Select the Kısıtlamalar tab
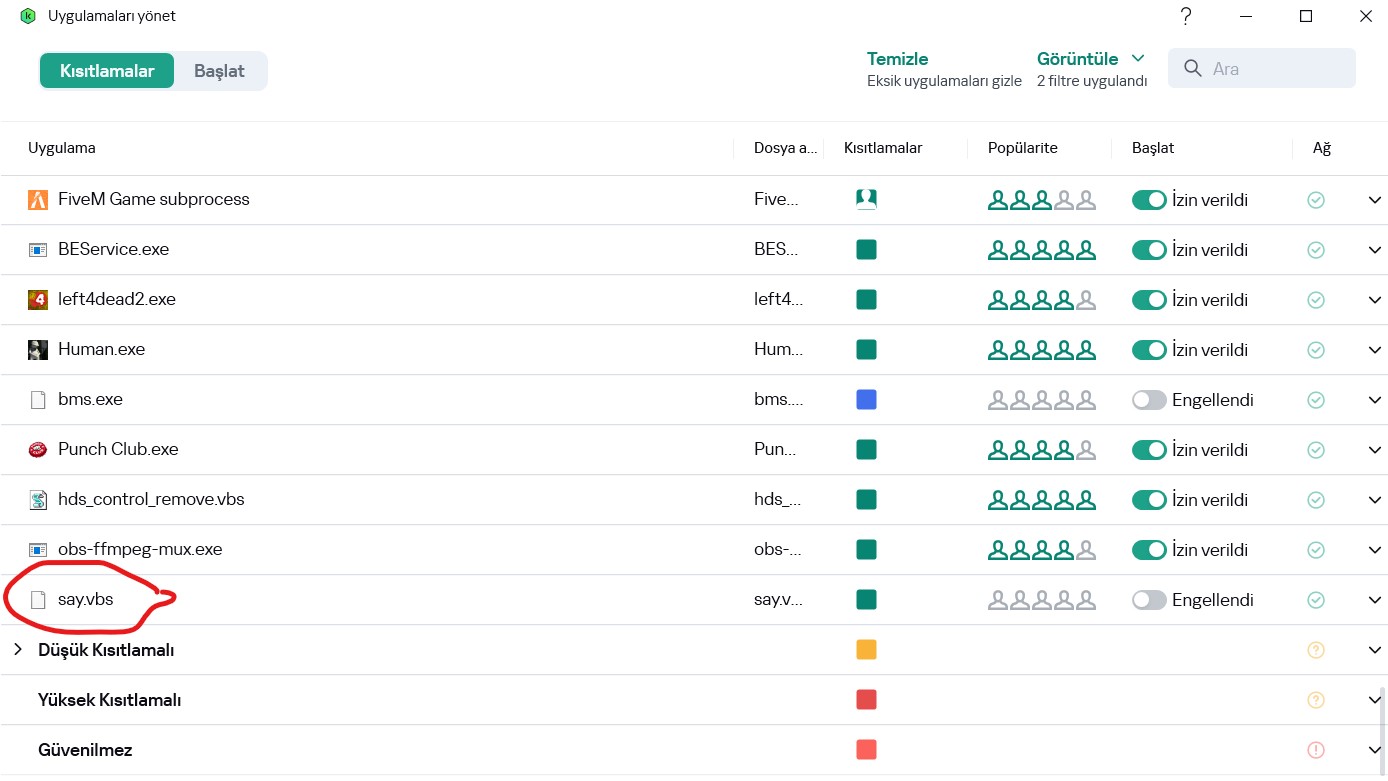 click(x=107, y=71)
